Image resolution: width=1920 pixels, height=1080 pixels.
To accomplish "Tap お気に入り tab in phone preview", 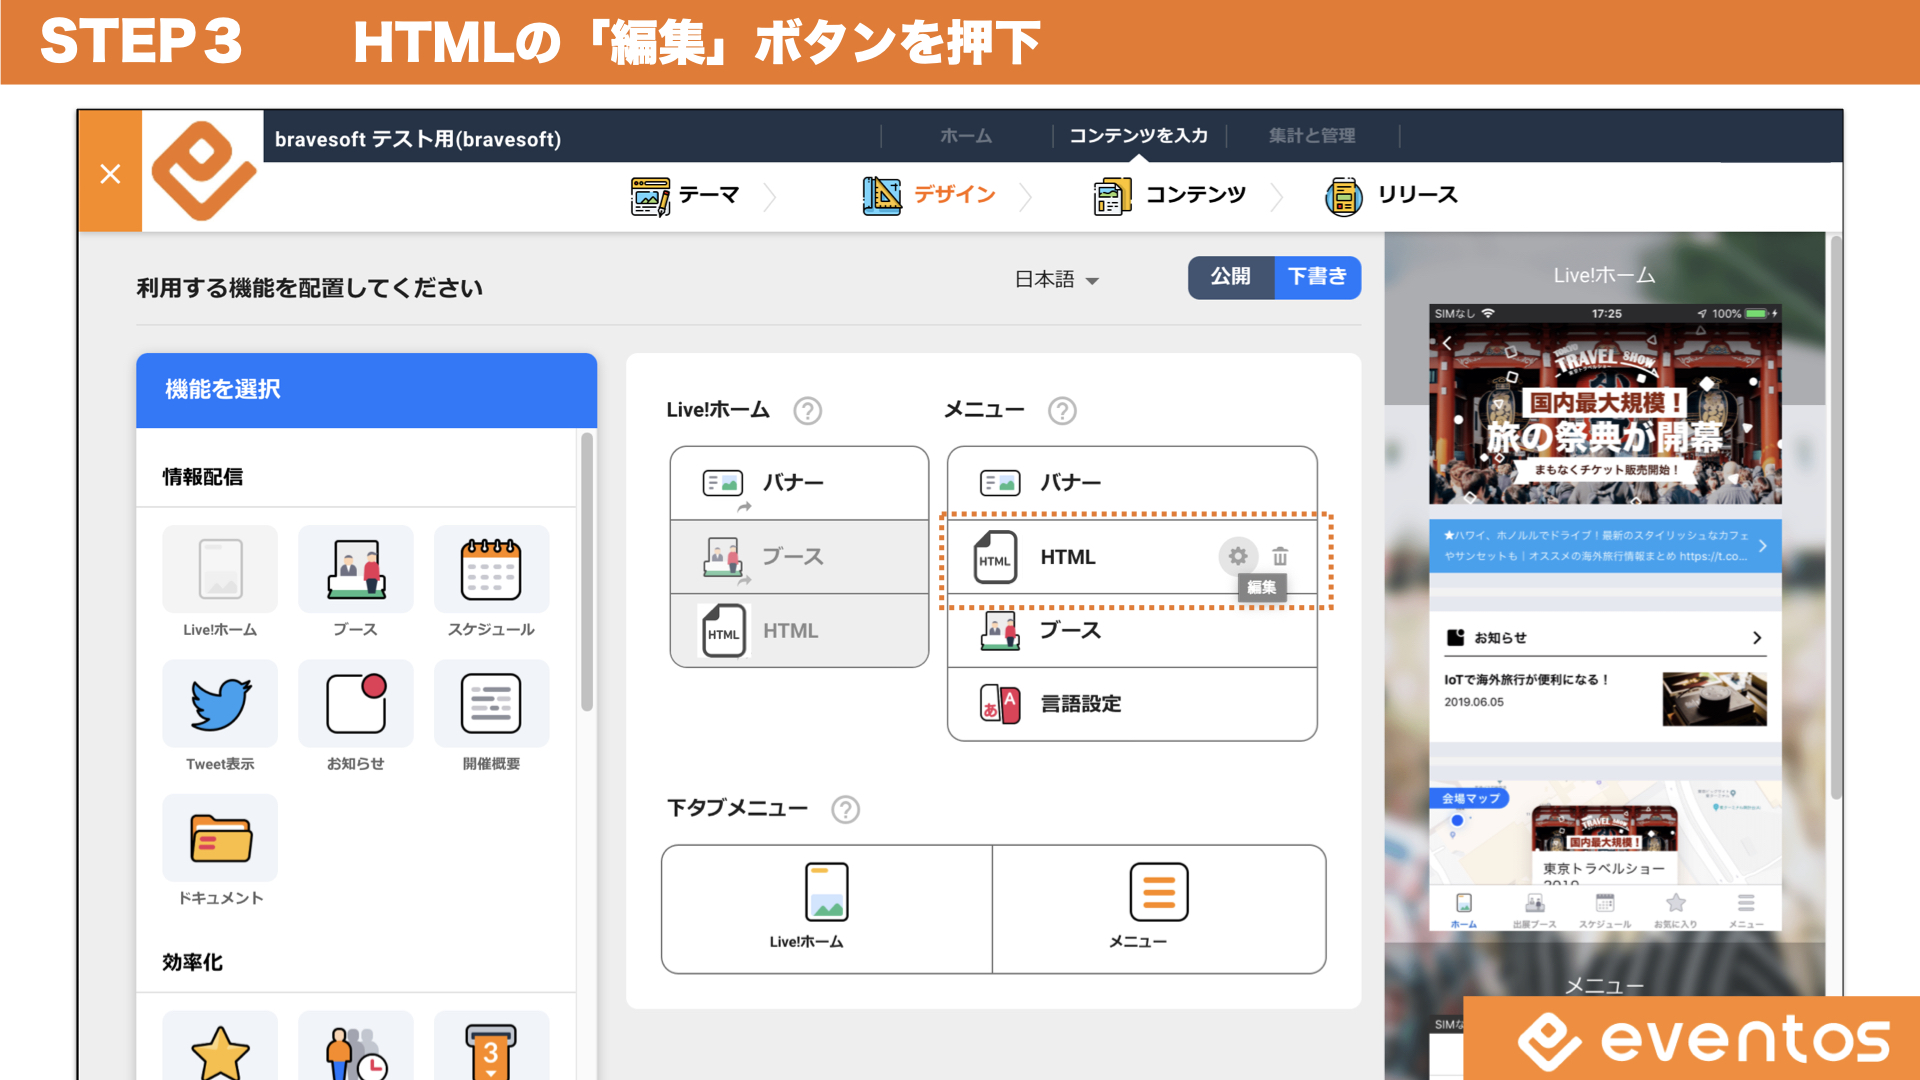I will 1675,910.
